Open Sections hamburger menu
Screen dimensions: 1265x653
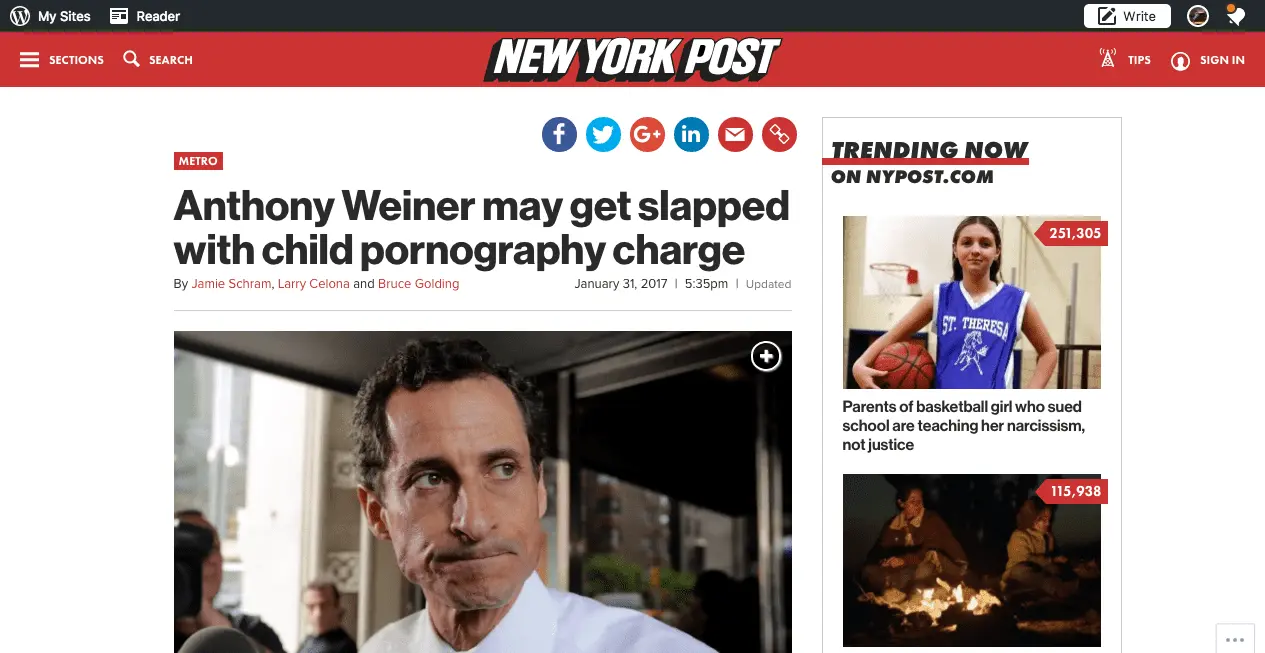point(61,60)
